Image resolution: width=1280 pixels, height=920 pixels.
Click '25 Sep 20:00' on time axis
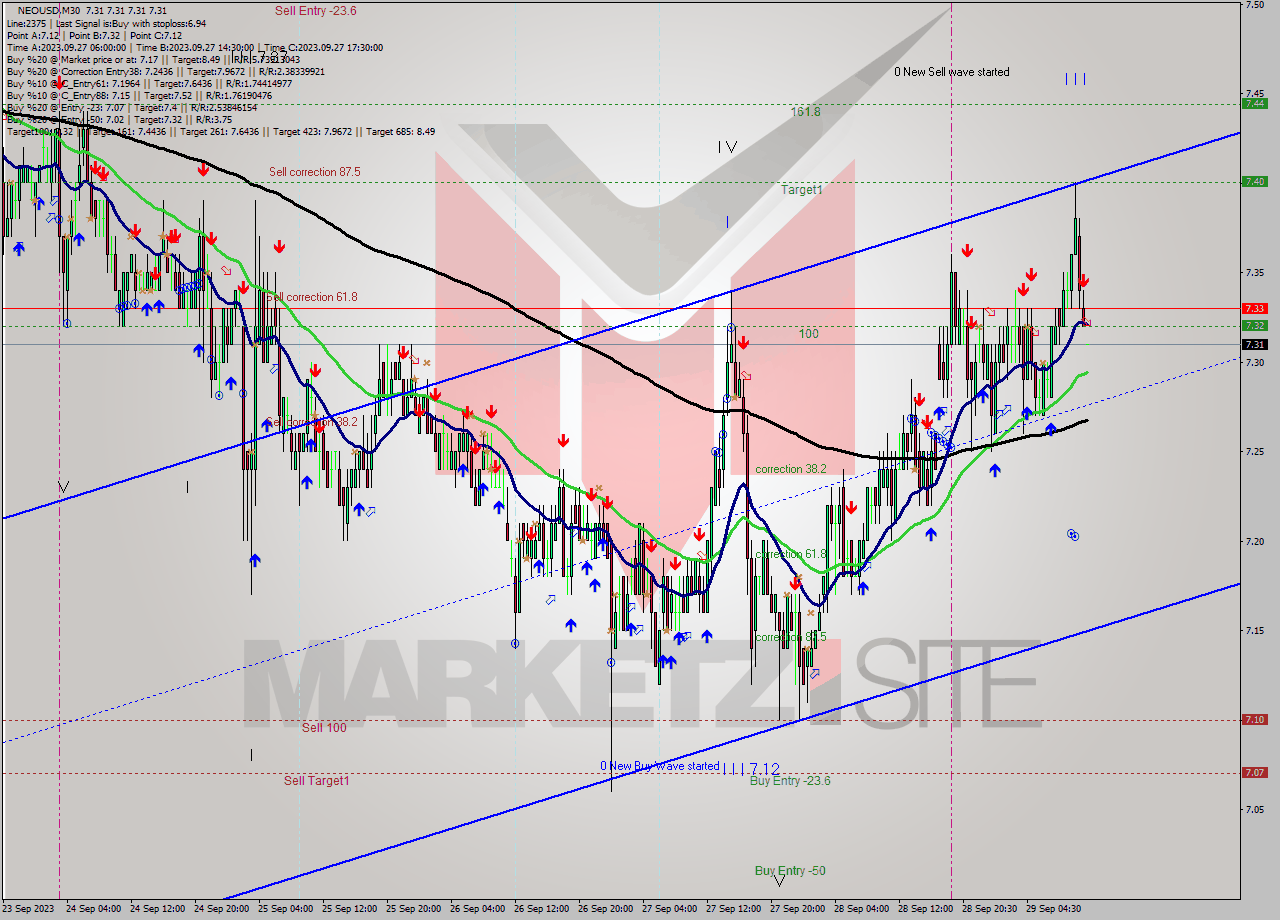point(413,909)
